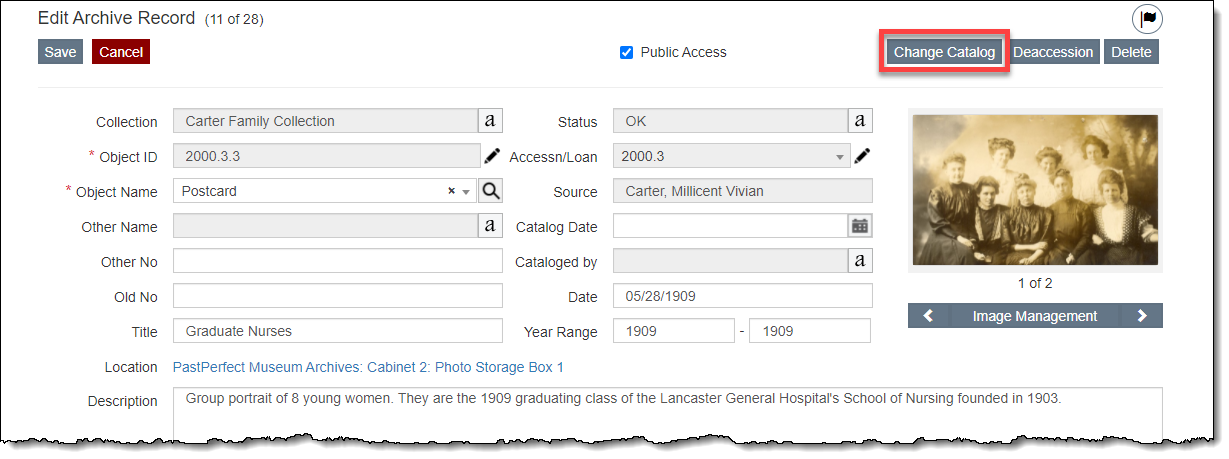
Task: Click the Save button
Action: (x=60, y=52)
